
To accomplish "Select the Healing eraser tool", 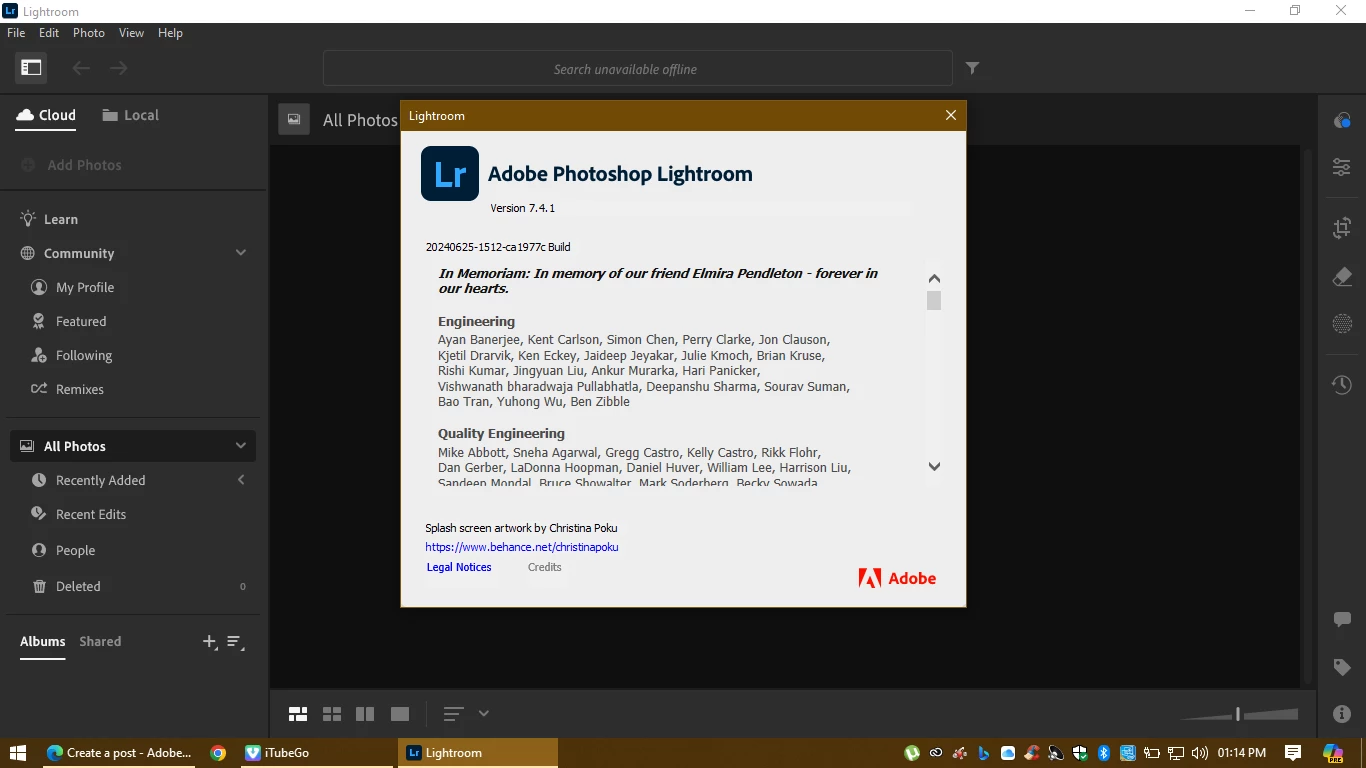I will [1342, 277].
